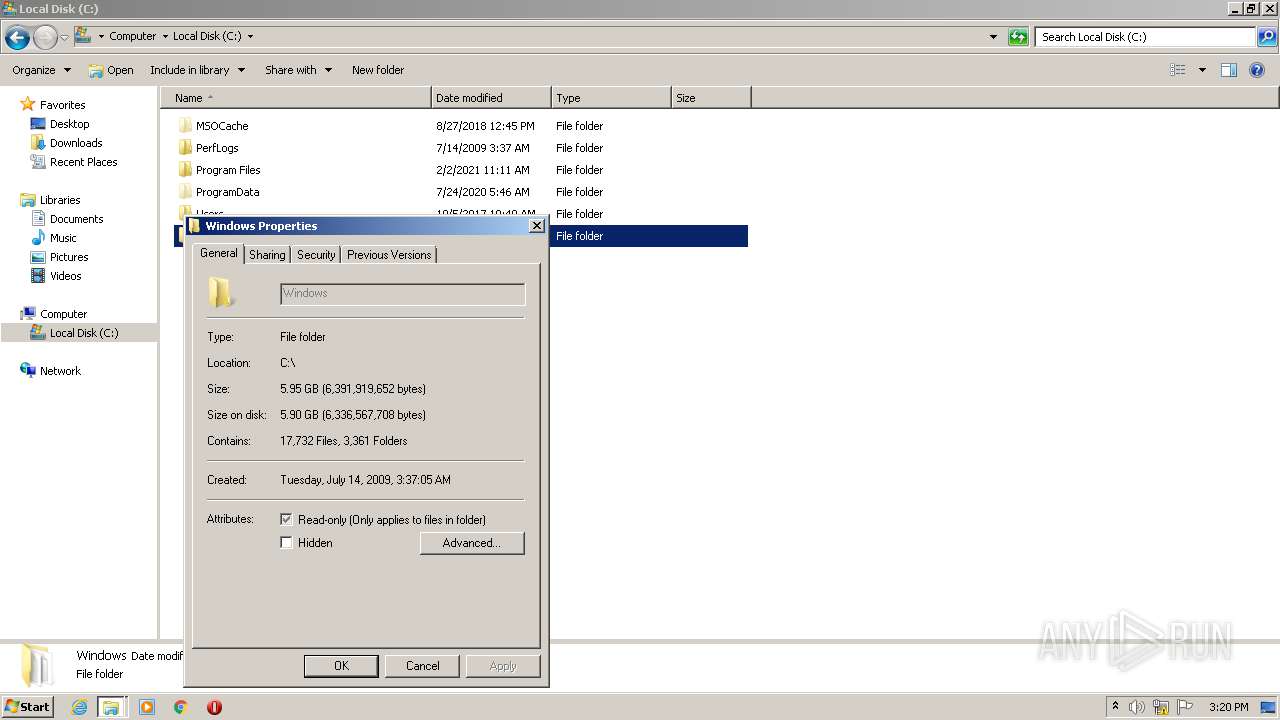Create a New folder
This screenshot has height=720, width=1280.
[378, 70]
